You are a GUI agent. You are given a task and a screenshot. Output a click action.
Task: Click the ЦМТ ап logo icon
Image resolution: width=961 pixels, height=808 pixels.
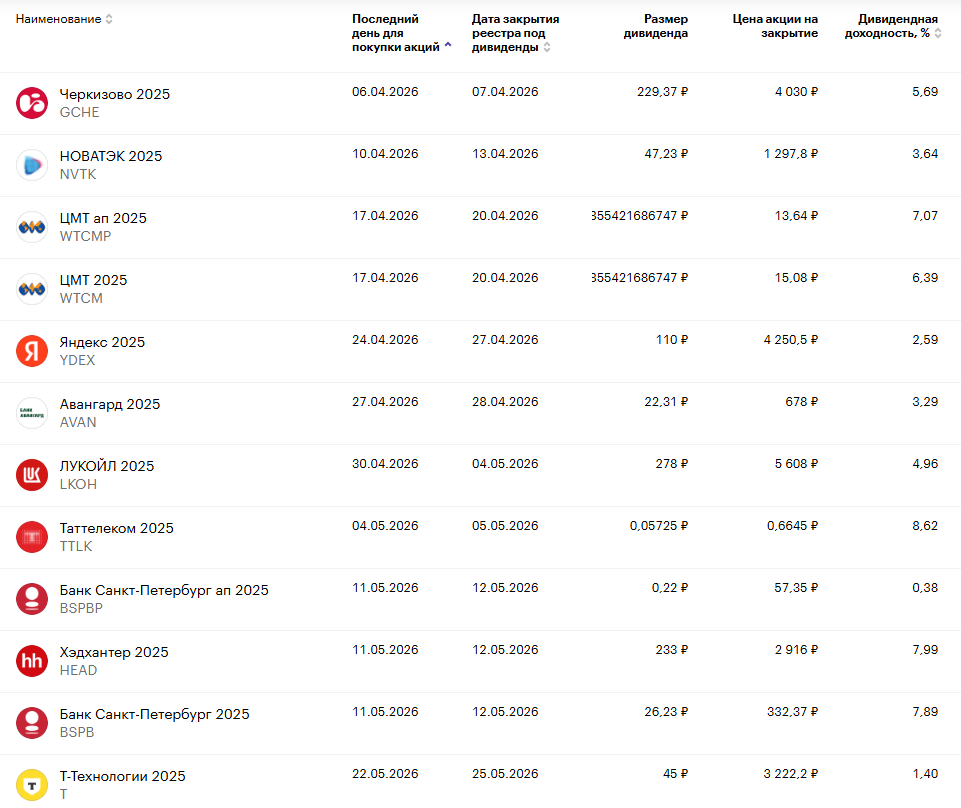[32, 227]
